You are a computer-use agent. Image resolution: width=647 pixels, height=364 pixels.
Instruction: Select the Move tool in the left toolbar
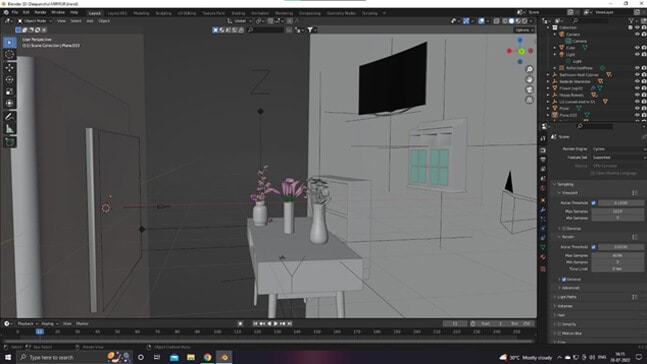[x=9, y=68]
